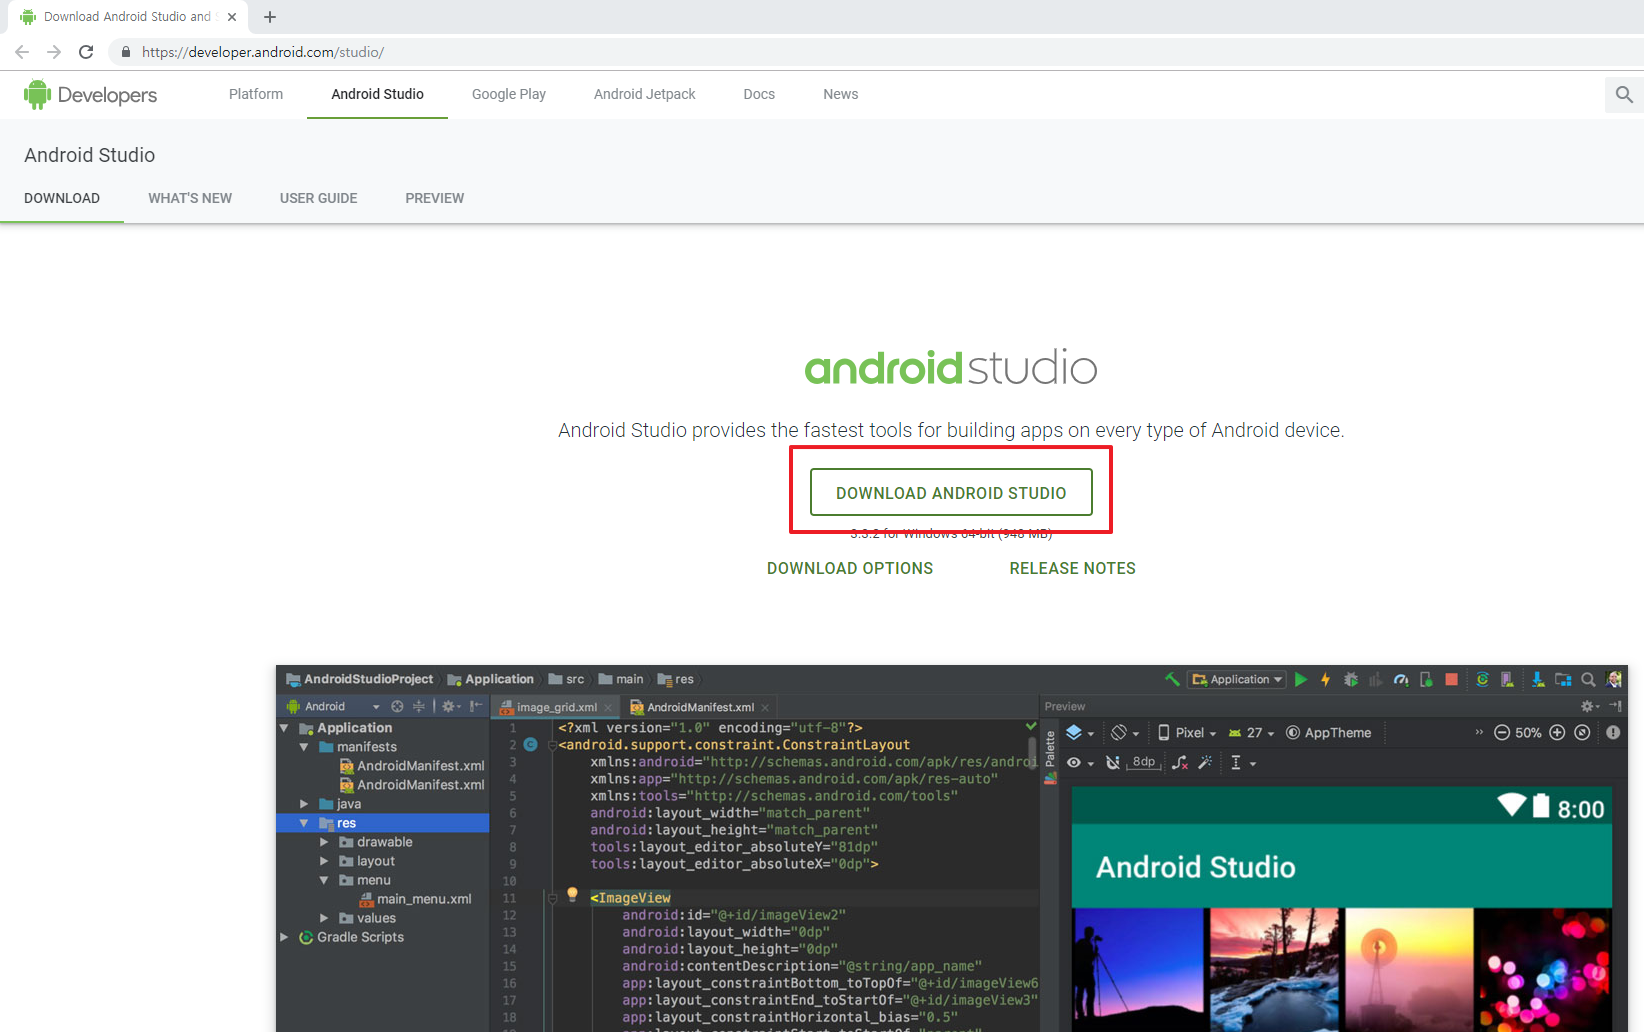Collapse the manifests folder arrow
Image resolution: width=1644 pixels, height=1032 pixels.
[304, 747]
